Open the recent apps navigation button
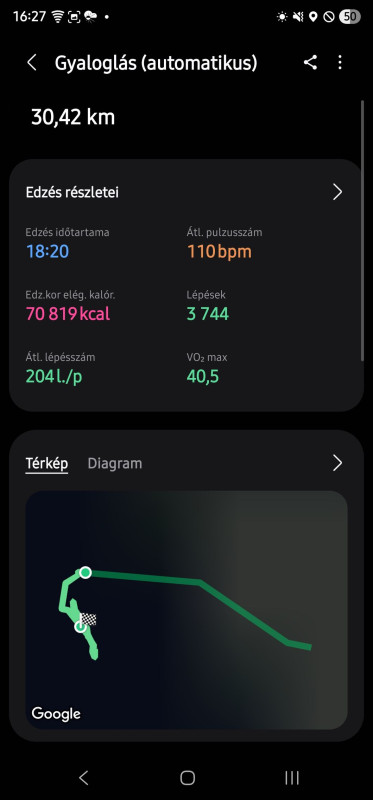This screenshot has width=373, height=800. pos(291,778)
